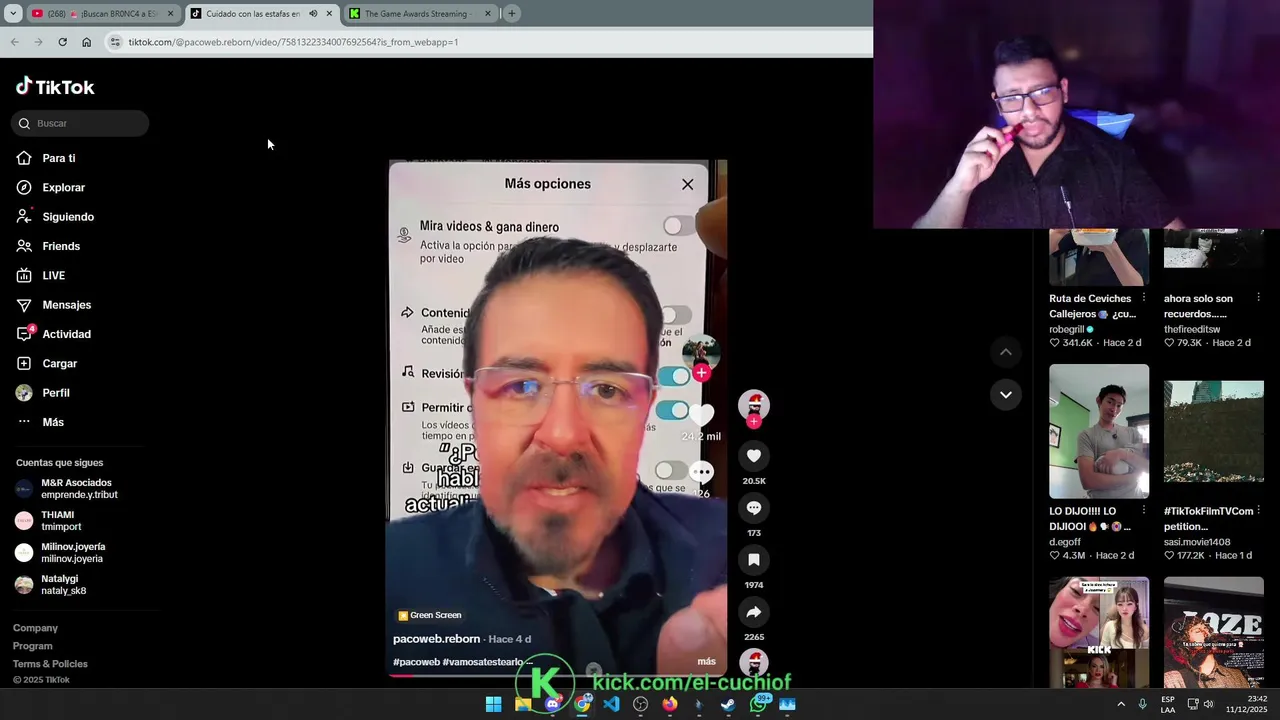Follow creator with red plus badge

754,421
